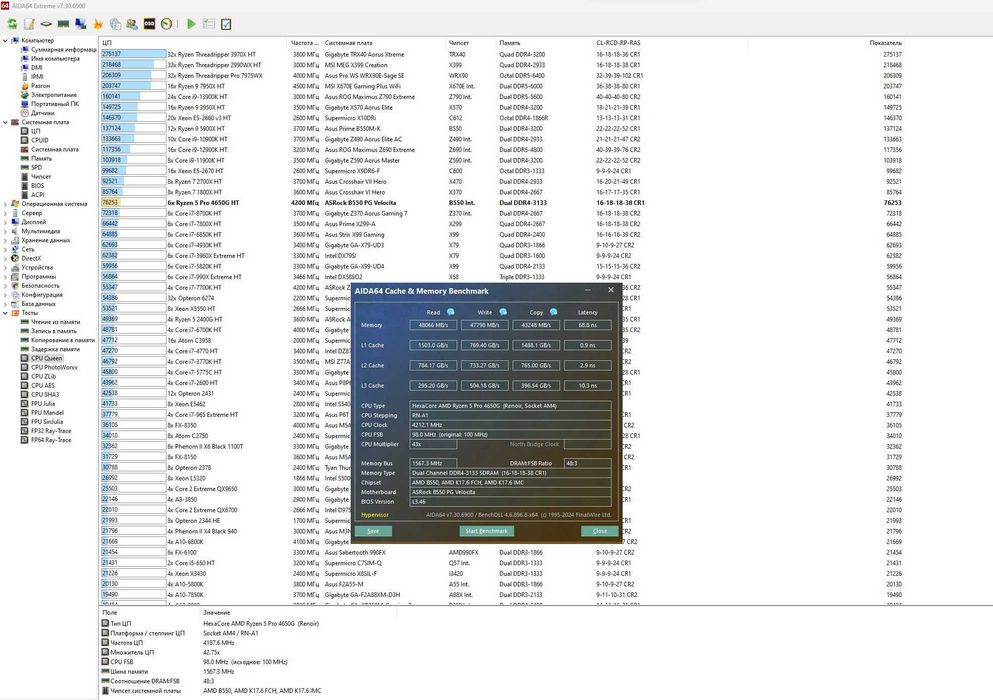The image size is (993, 700).
Task: Collapse the Системная плата tree node
Action: pos(6,122)
